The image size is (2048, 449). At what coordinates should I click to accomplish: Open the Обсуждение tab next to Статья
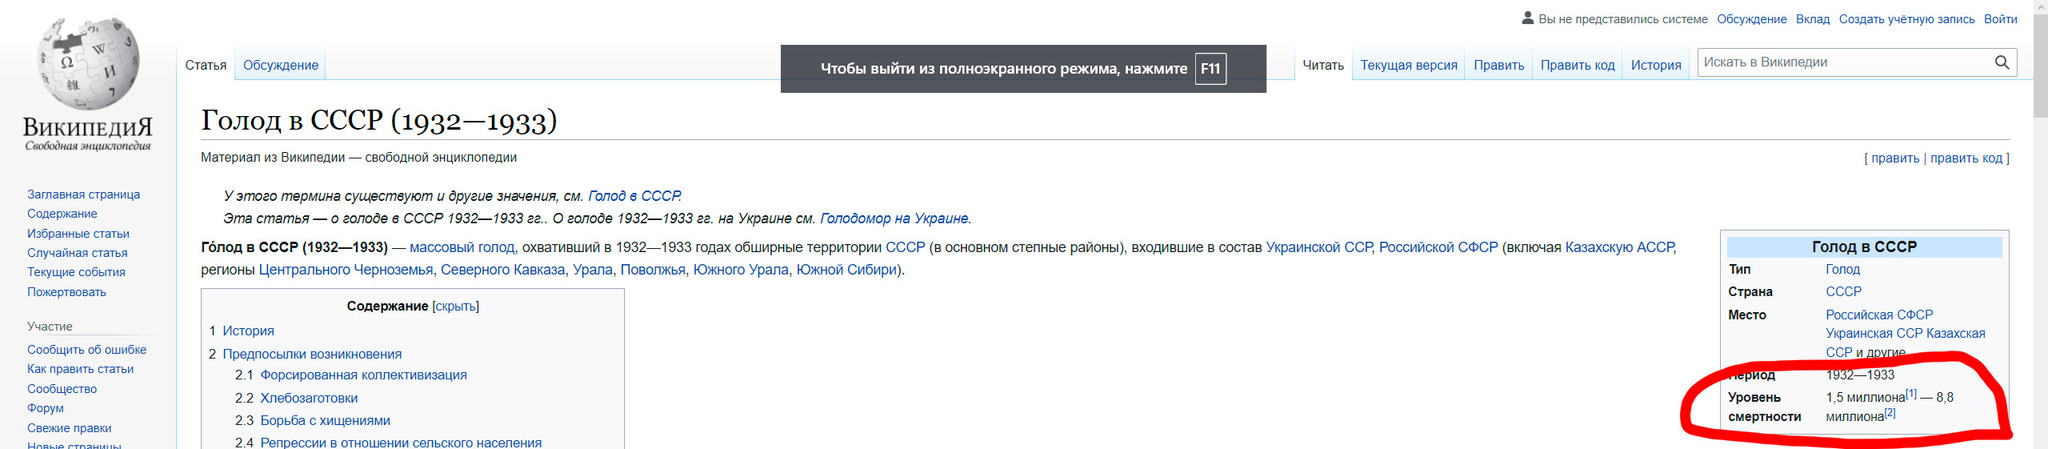(x=281, y=65)
